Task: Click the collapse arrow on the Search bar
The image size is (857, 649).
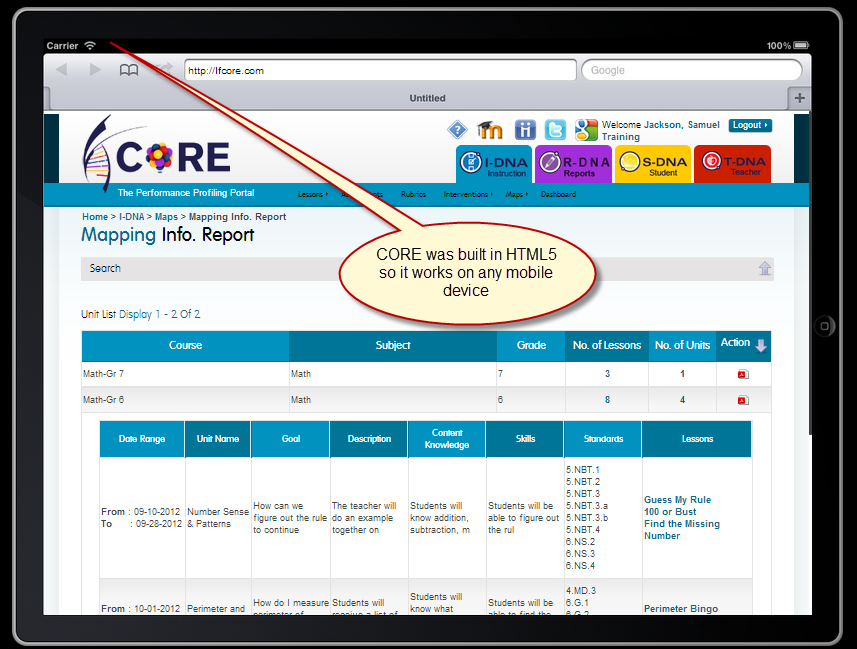Action: coord(765,269)
